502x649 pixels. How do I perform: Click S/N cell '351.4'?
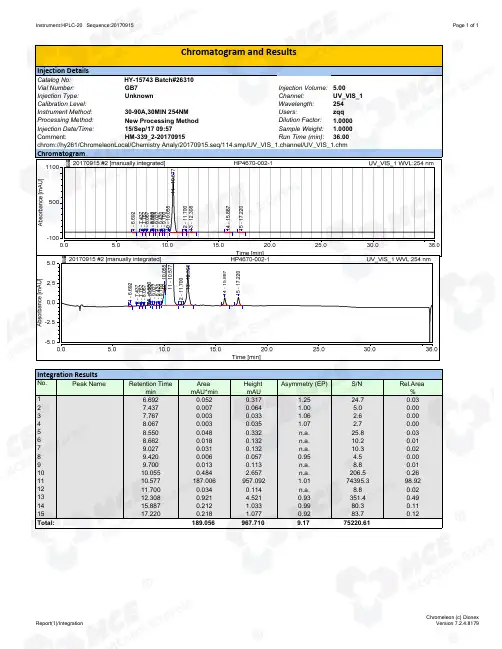point(358,498)
